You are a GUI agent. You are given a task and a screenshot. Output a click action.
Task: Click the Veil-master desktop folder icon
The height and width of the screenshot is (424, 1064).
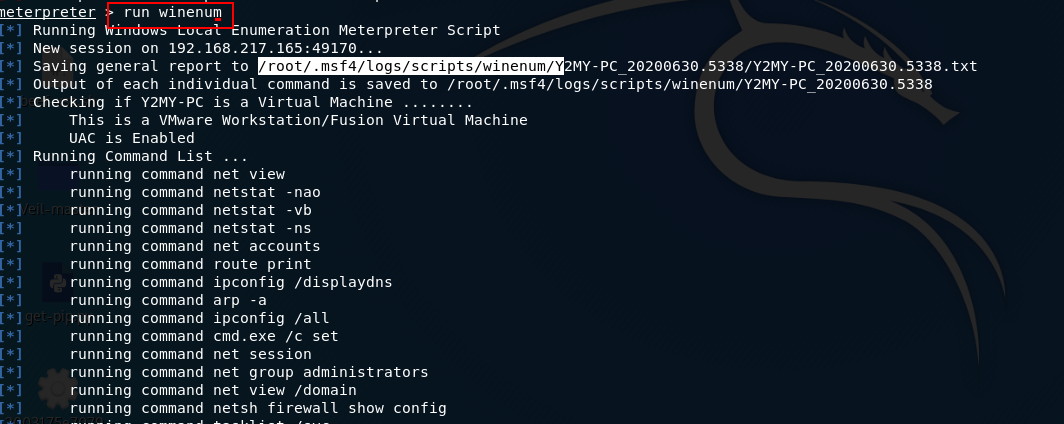[50, 178]
